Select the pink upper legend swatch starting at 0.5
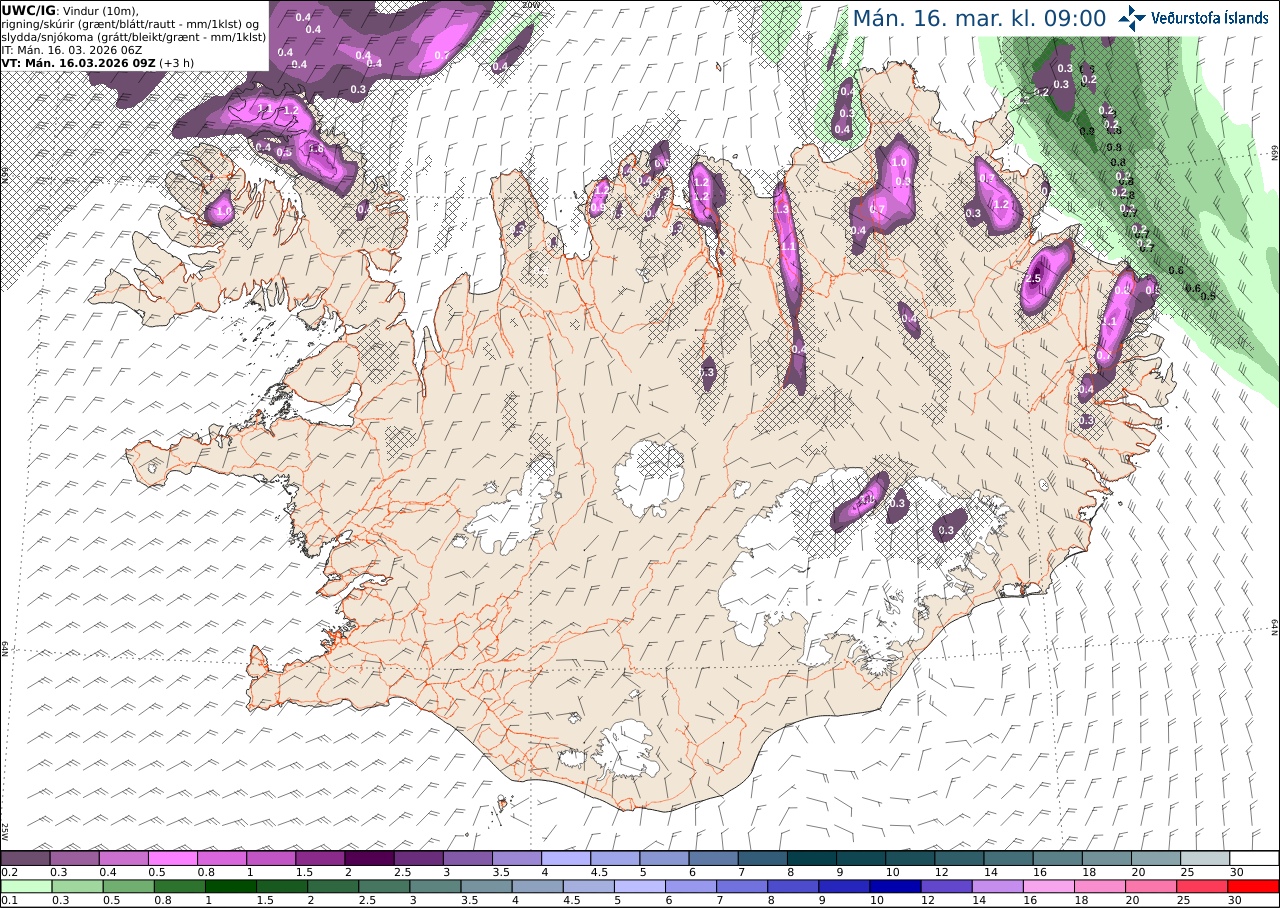1280x908 pixels. [173, 858]
